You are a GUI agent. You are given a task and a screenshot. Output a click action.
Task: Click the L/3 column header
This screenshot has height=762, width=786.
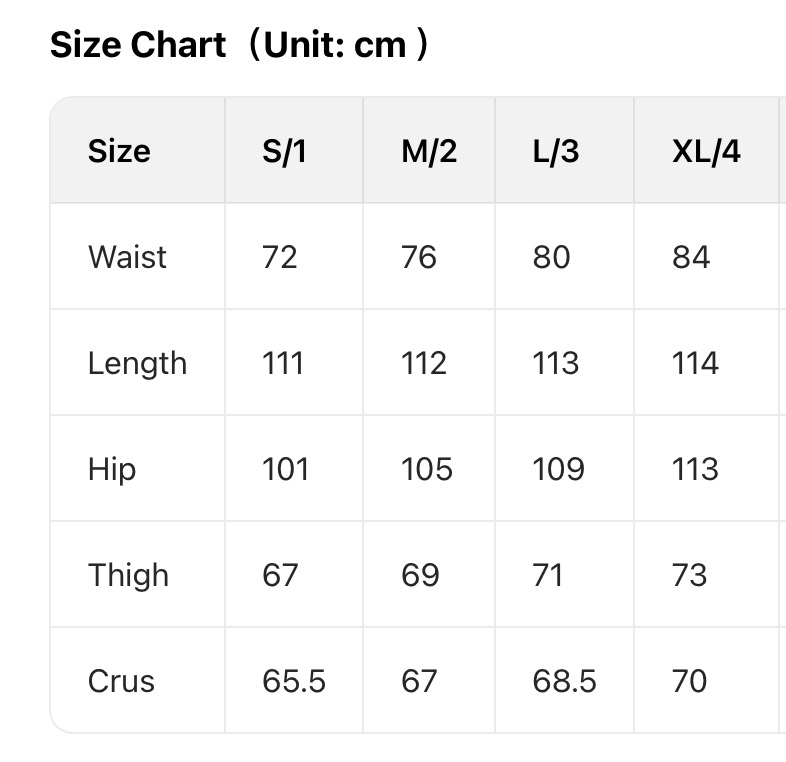click(x=556, y=151)
